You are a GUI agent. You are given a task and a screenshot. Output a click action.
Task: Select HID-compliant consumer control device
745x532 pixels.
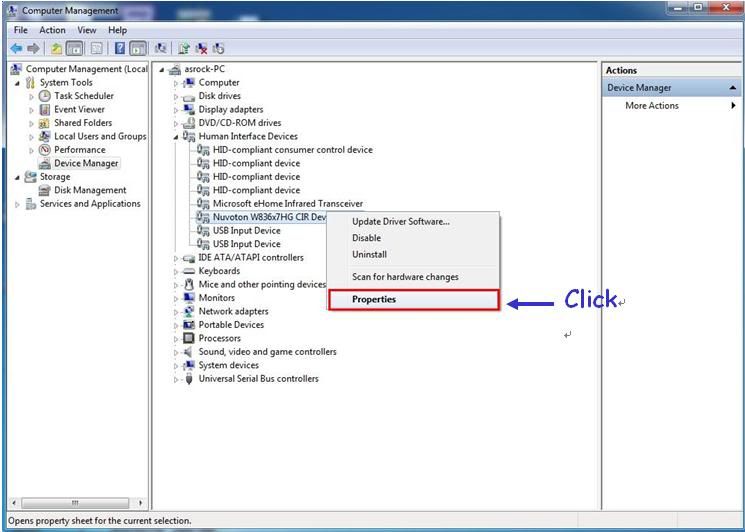(293, 150)
